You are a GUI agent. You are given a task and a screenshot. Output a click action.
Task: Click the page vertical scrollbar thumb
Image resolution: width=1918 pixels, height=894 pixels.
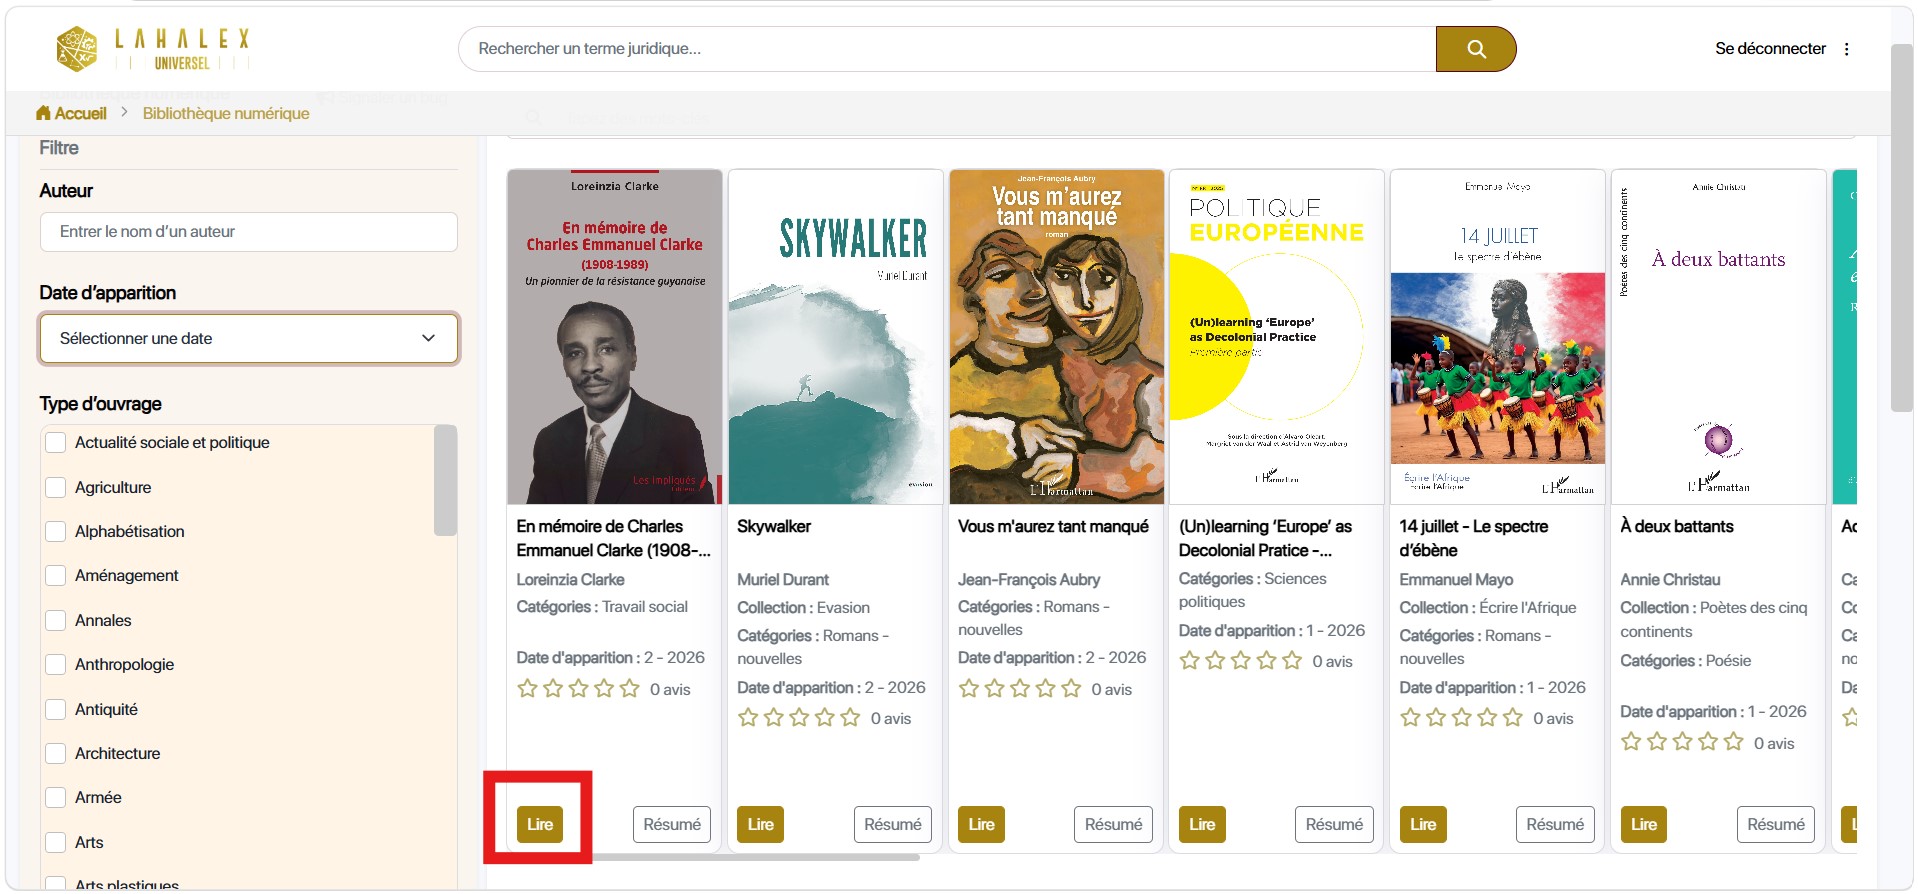click(x=1902, y=228)
